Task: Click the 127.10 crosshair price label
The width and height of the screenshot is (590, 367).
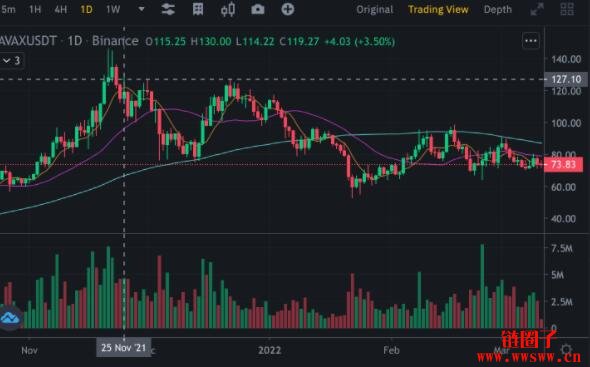Action: (x=566, y=79)
